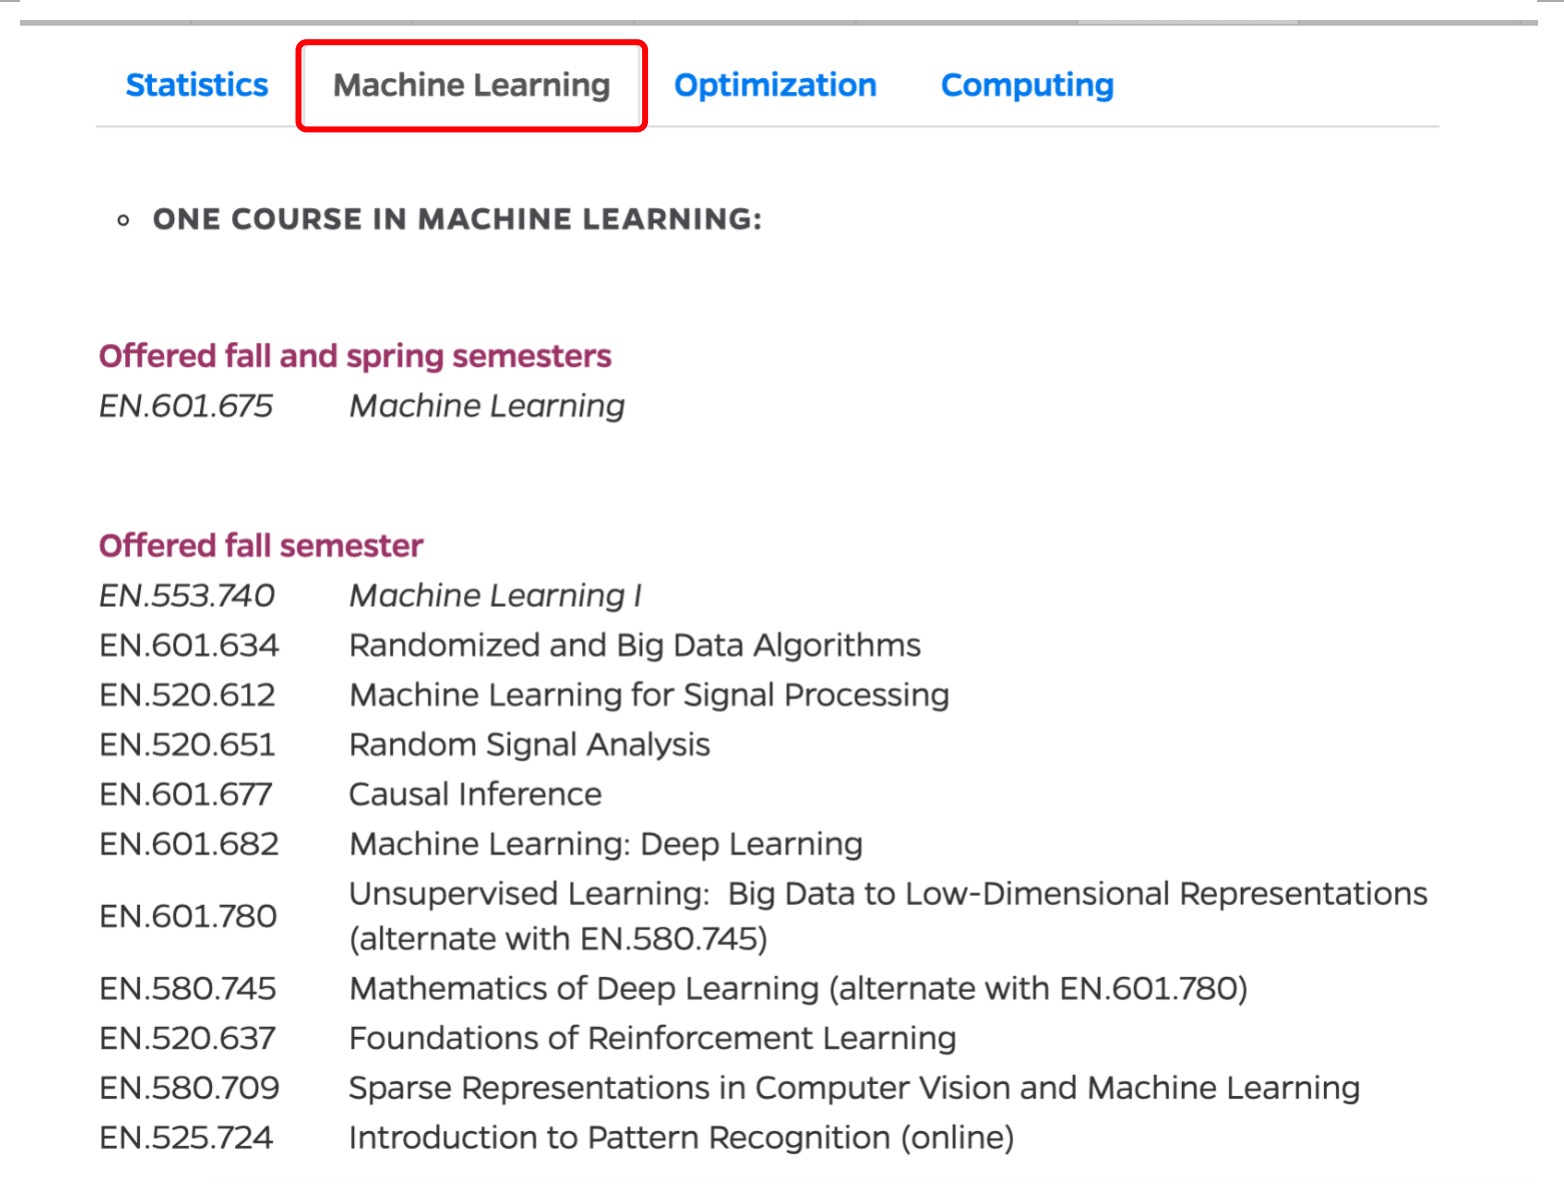Screen dimensions: 1564x1184
Task: Click the Unsupervised Learning course title
Action: [887, 894]
